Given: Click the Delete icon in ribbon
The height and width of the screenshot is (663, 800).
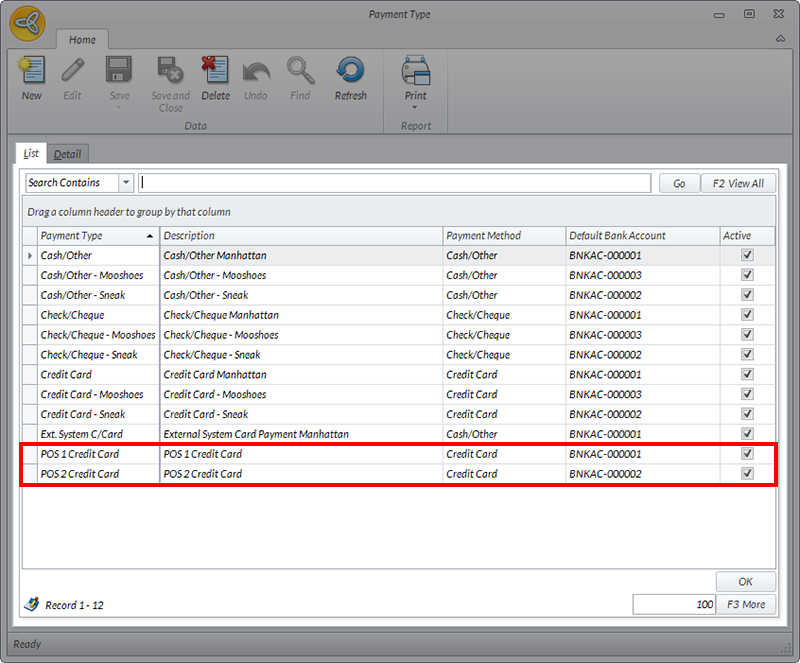Looking at the screenshot, I should tap(215, 71).
